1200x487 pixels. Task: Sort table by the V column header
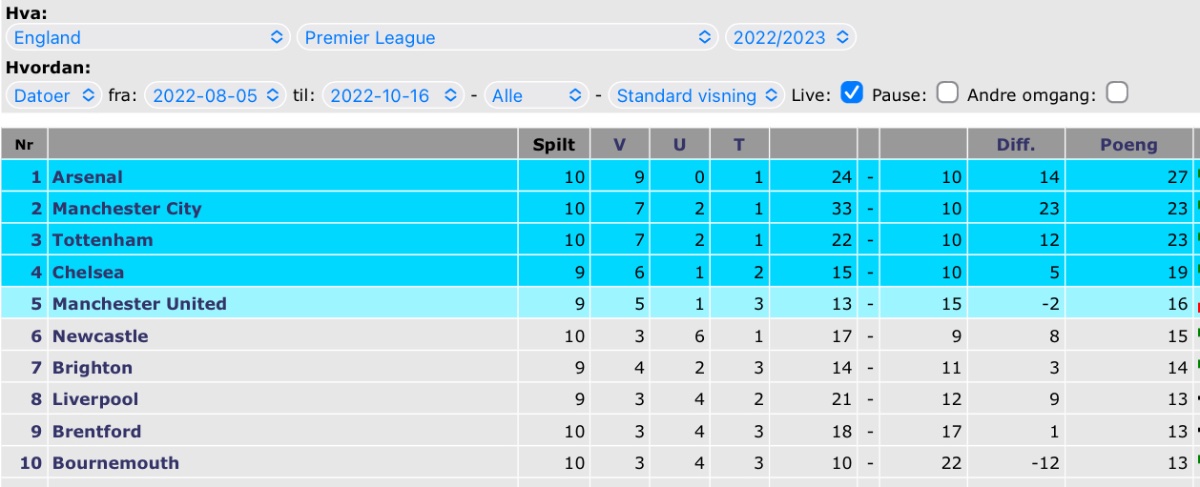click(x=620, y=144)
